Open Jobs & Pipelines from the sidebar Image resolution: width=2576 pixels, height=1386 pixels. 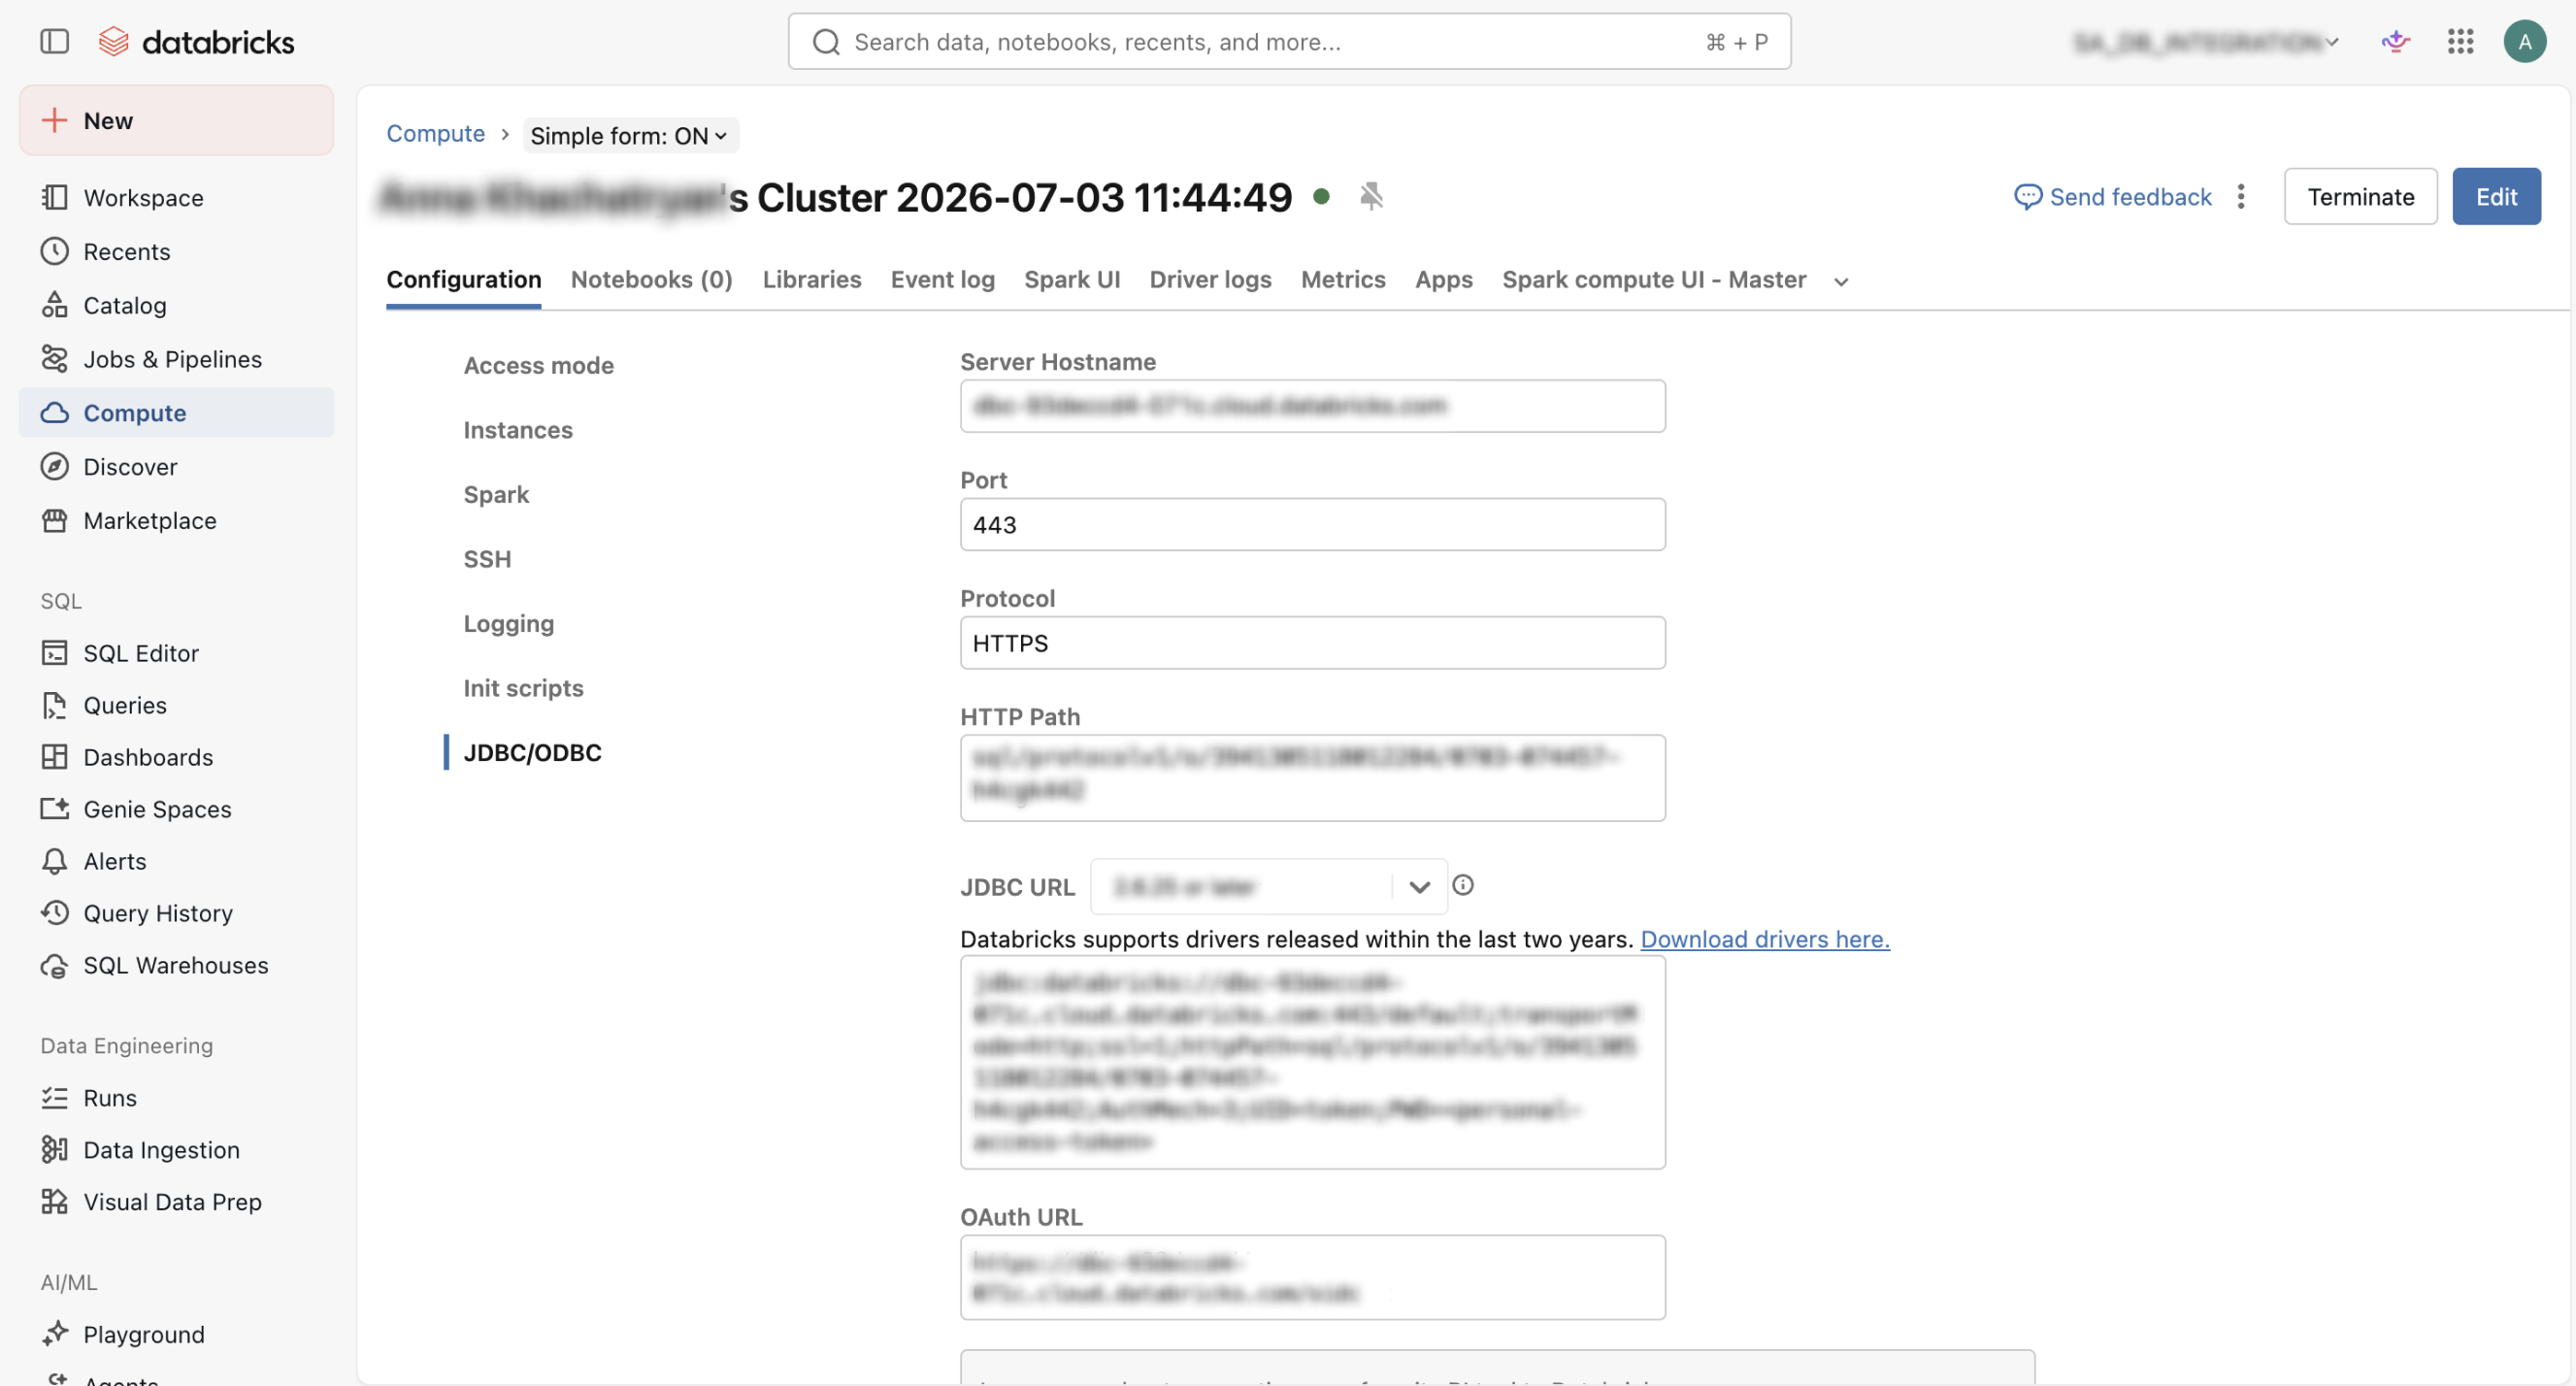pyautogui.click(x=176, y=359)
